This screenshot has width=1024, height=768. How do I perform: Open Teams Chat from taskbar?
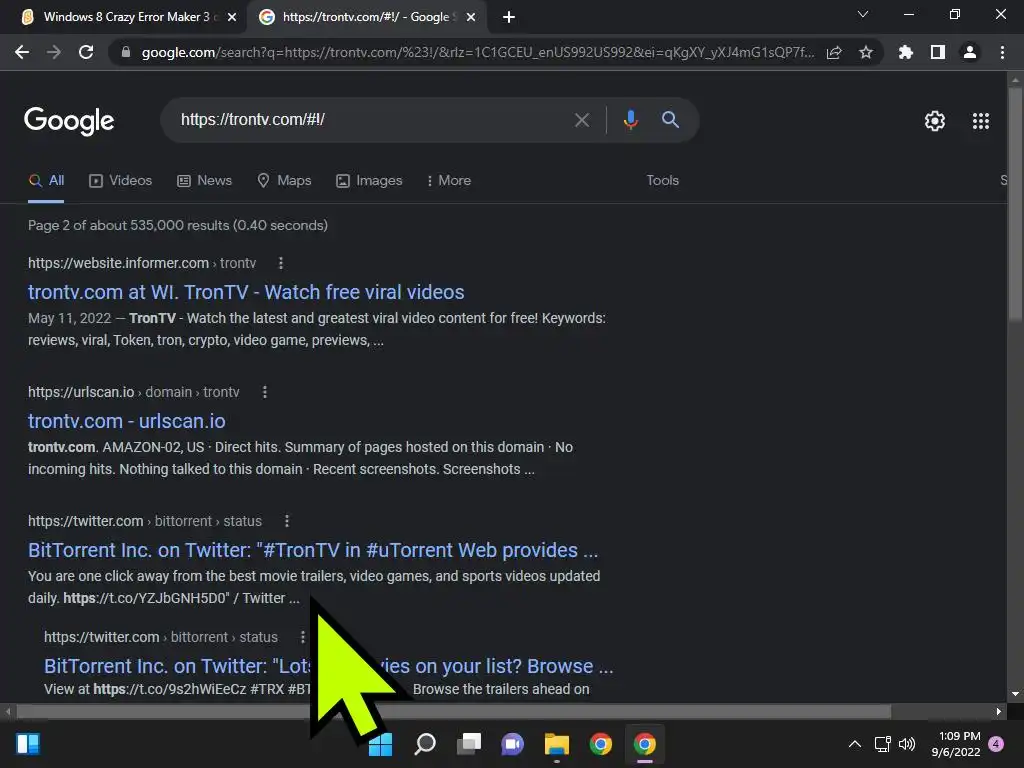tap(513, 744)
